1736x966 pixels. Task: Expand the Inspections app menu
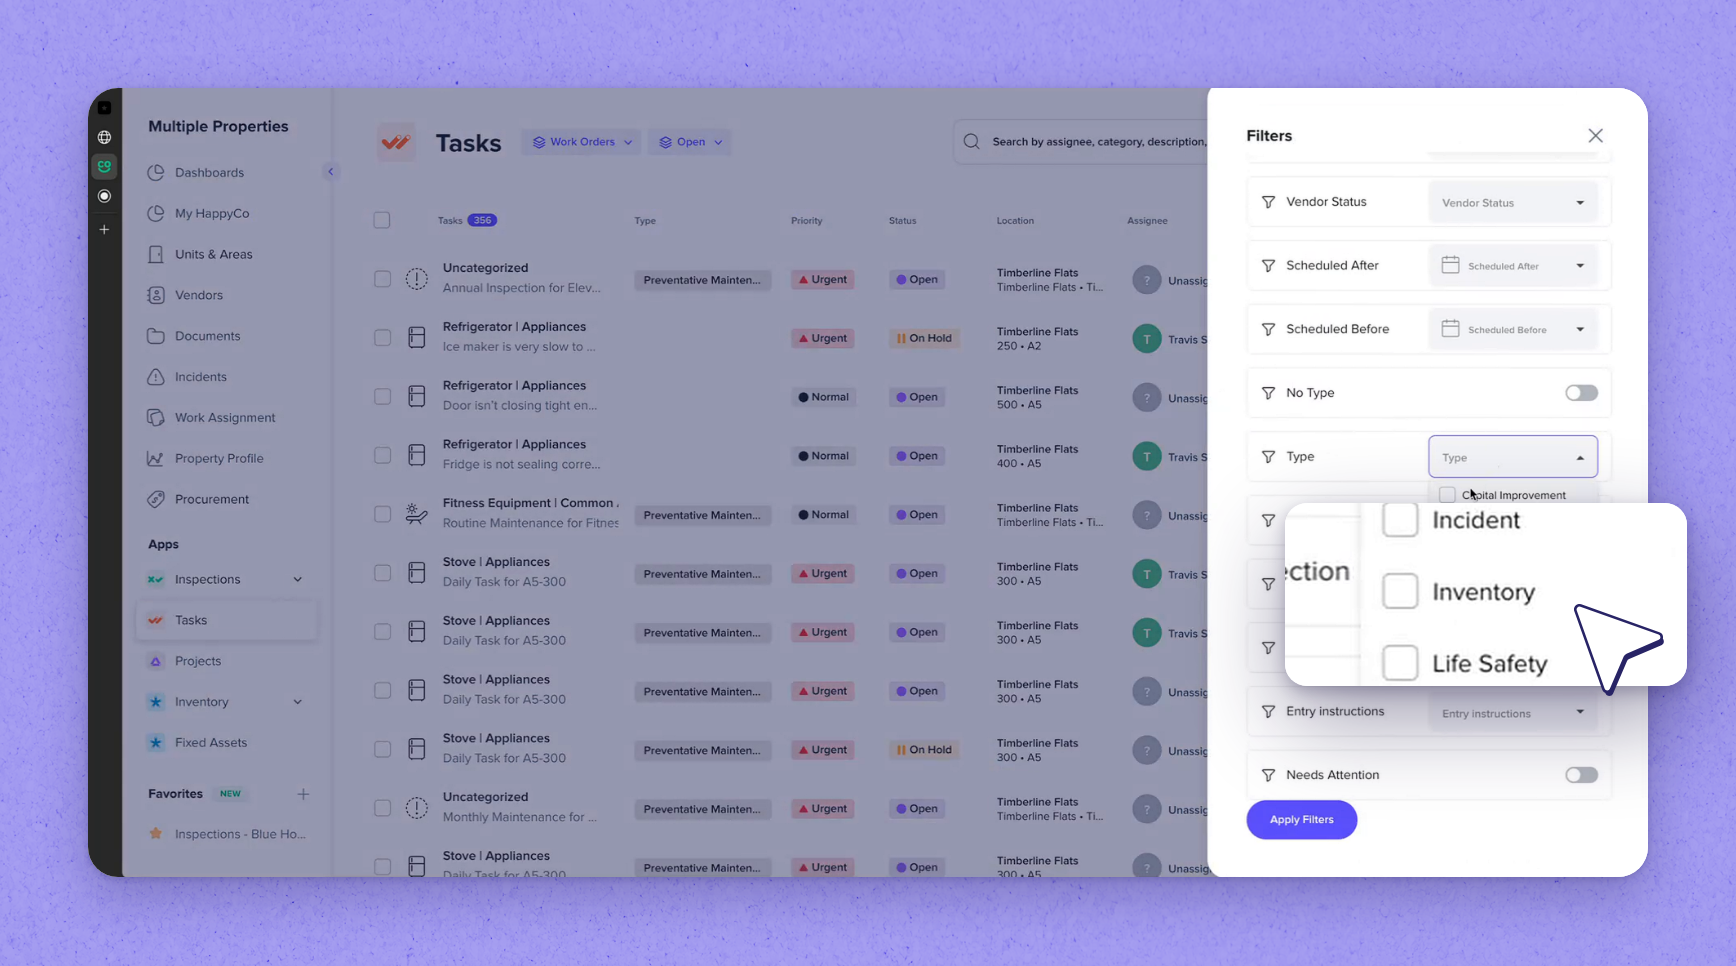point(297,580)
